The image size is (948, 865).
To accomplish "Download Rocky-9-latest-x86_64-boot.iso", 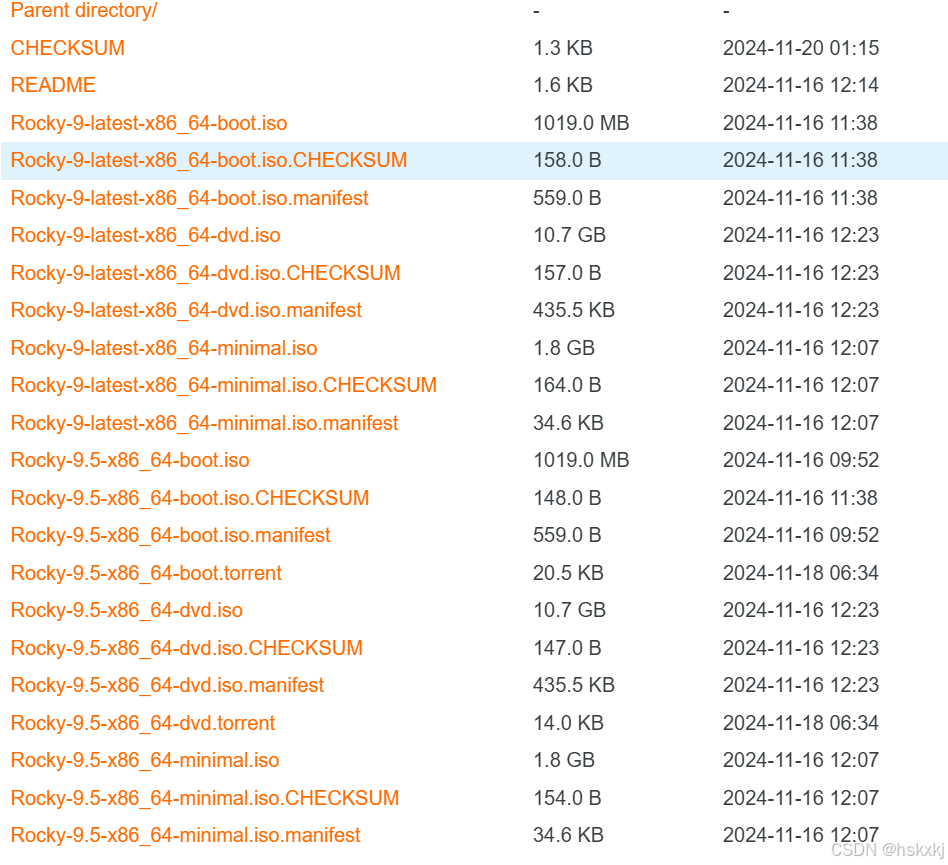I will (147, 123).
